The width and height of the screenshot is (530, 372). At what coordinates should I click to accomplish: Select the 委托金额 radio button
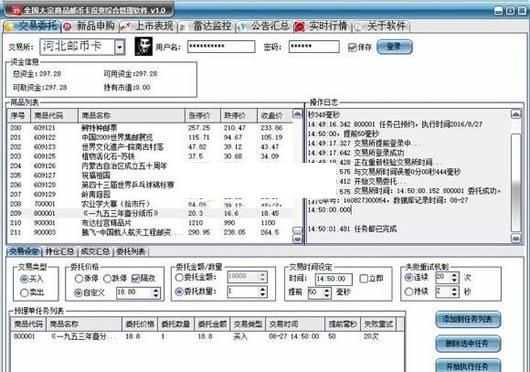(179, 277)
